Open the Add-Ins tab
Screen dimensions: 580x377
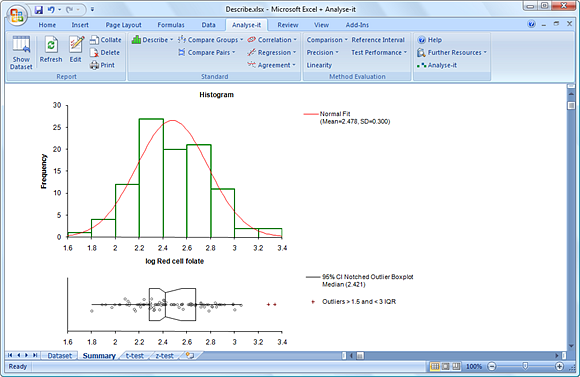click(x=357, y=25)
